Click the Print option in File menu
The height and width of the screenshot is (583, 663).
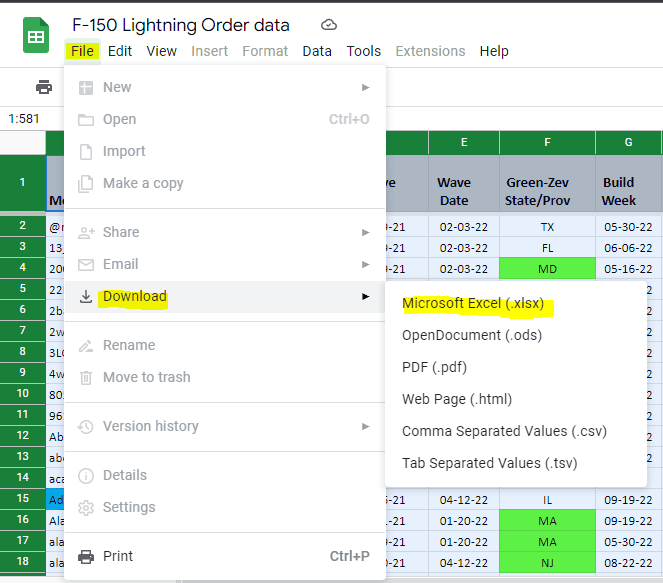point(118,556)
